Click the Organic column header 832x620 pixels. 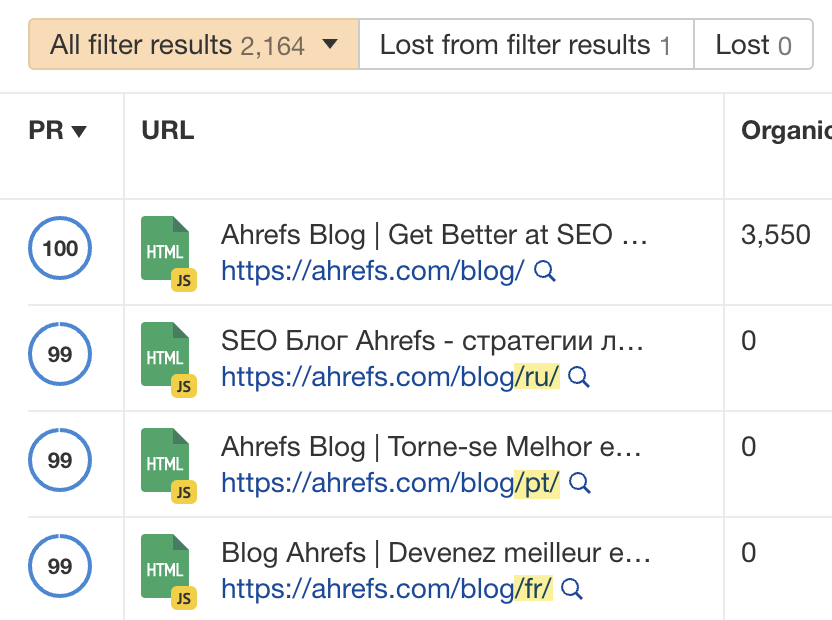click(786, 131)
